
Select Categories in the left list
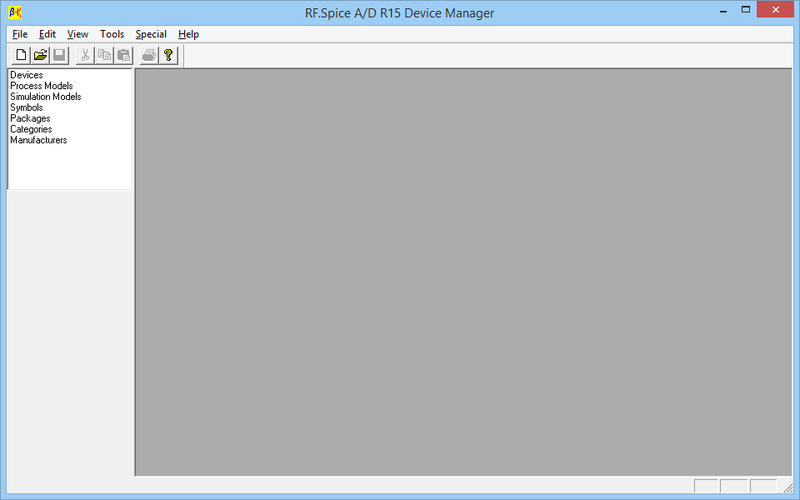(31, 129)
